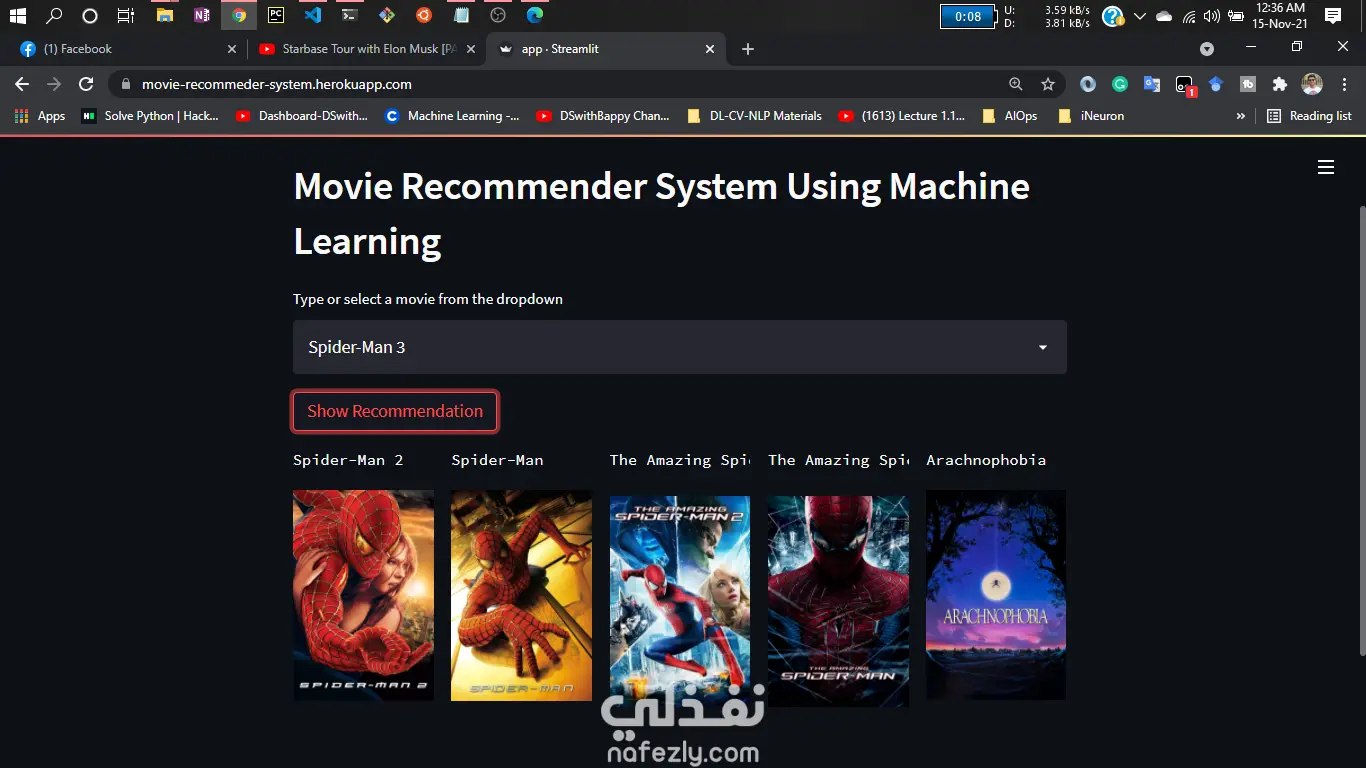1366x768 pixels.
Task: Open Visual Studio Code from taskbar
Action: point(312,15)
